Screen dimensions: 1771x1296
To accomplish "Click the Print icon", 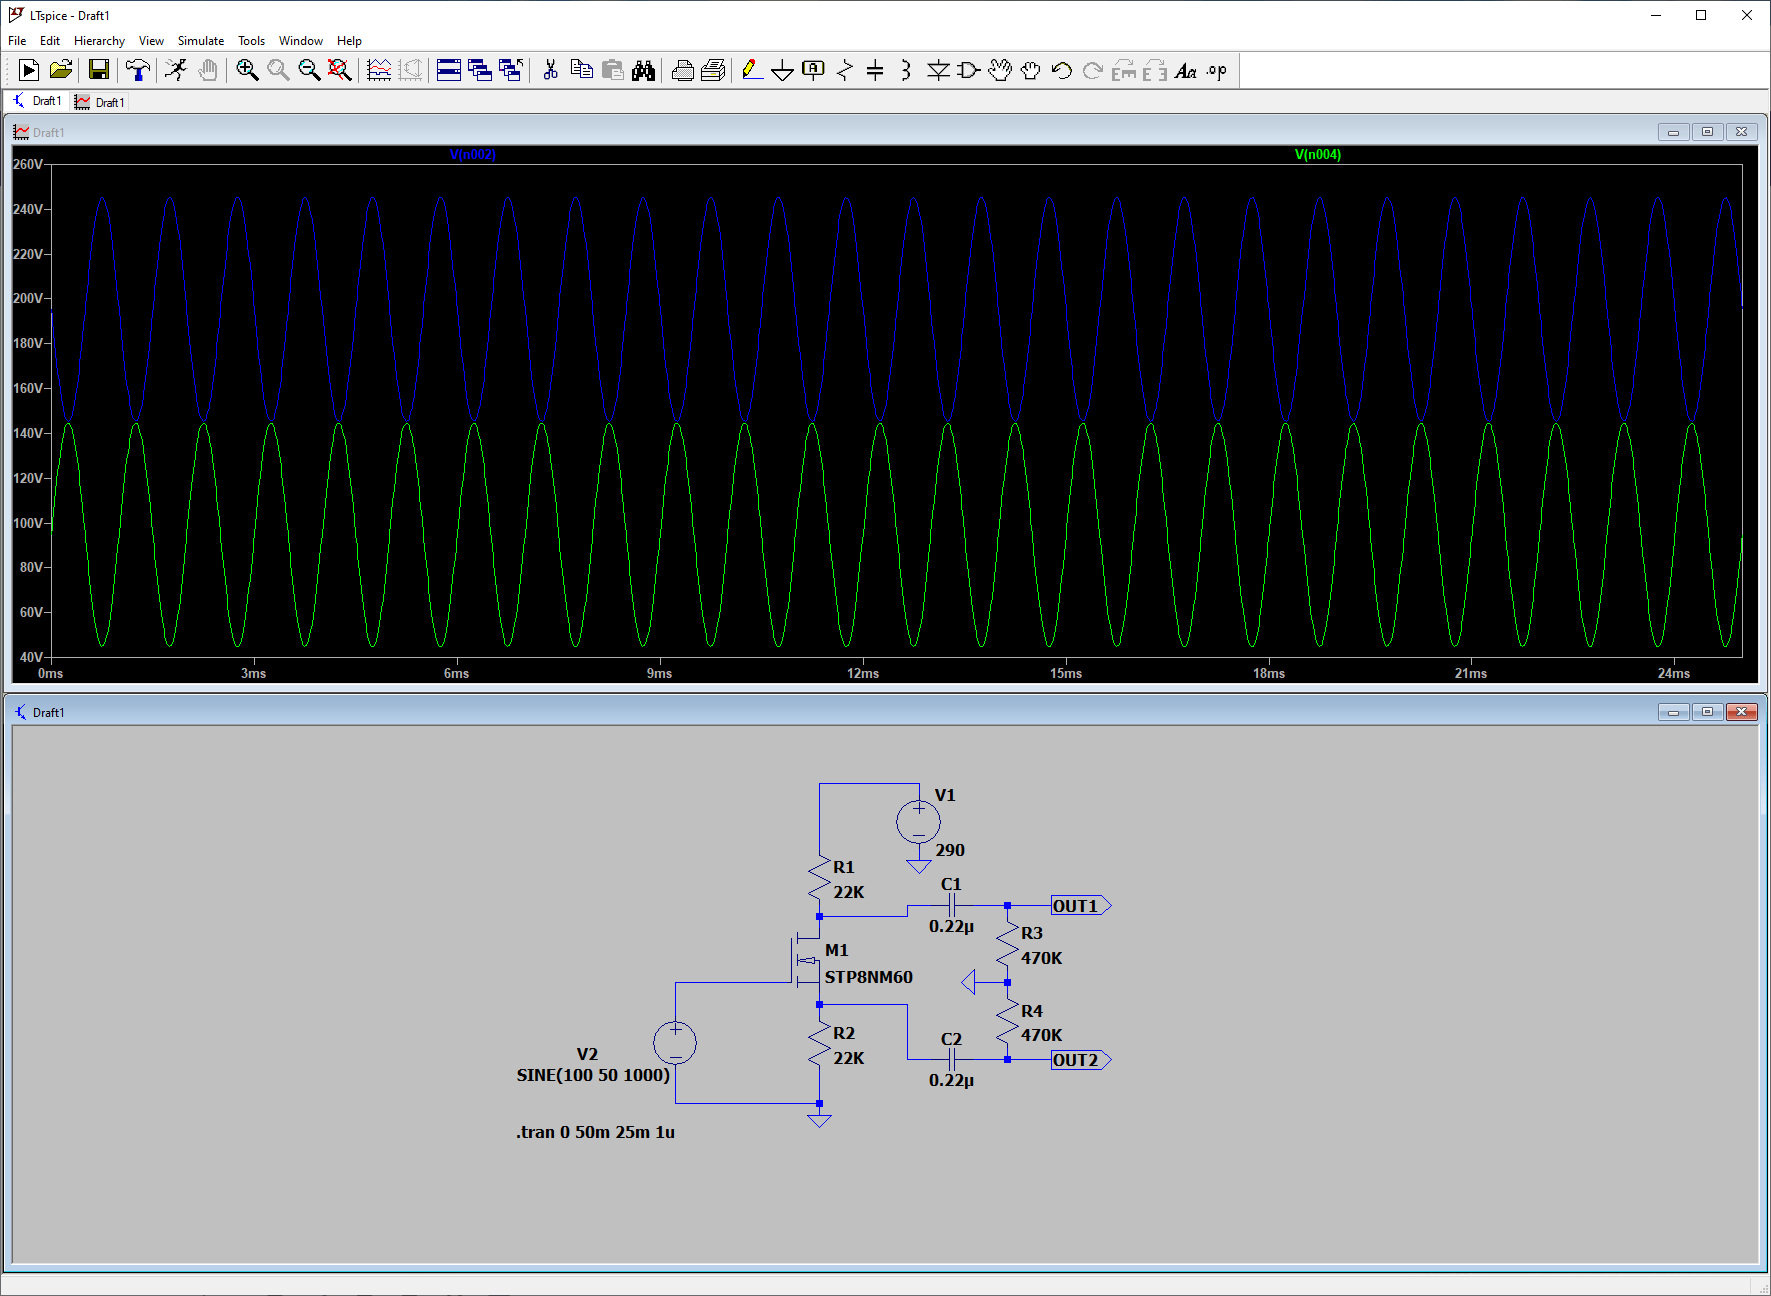I will point(714,70).
